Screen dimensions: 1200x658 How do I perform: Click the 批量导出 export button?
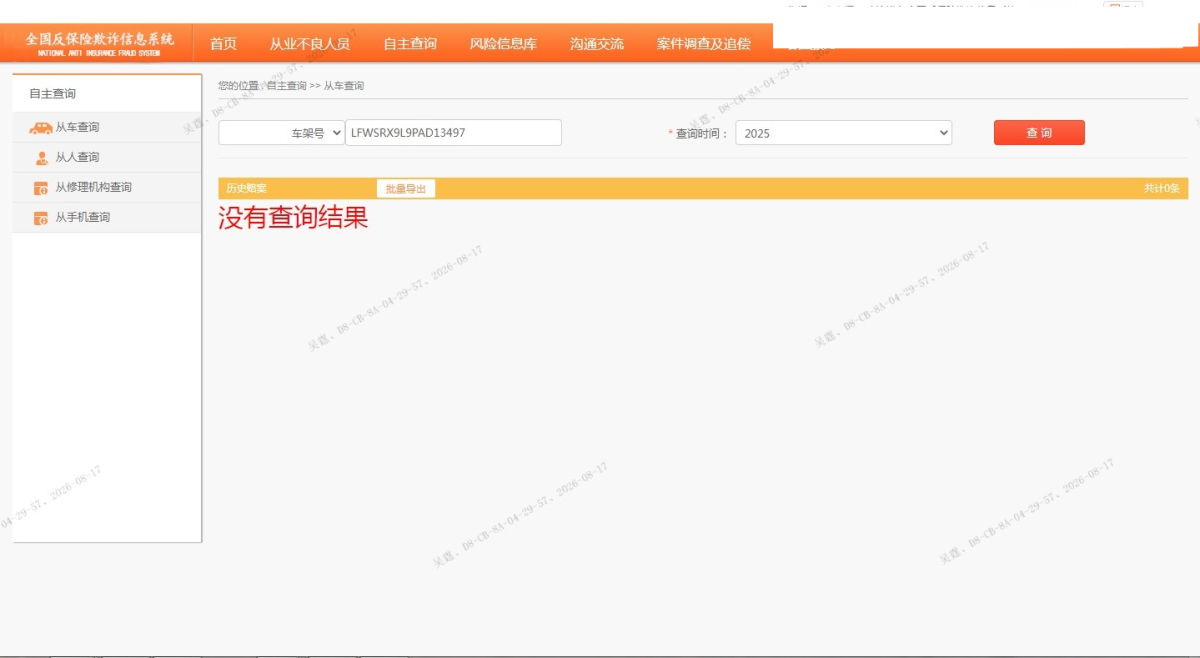[406, 188]
